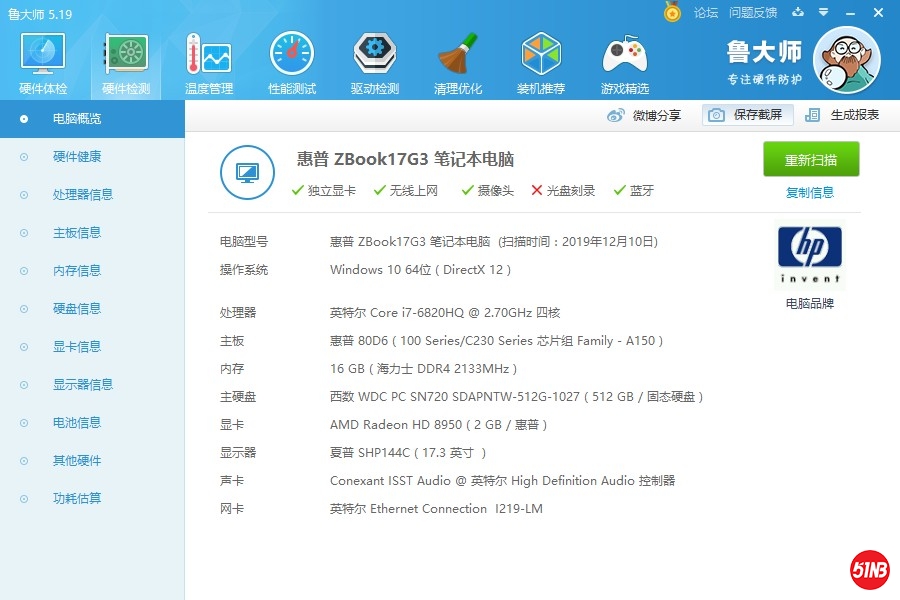Switch to the 硬件检测 tab

[x=126, y=62]
